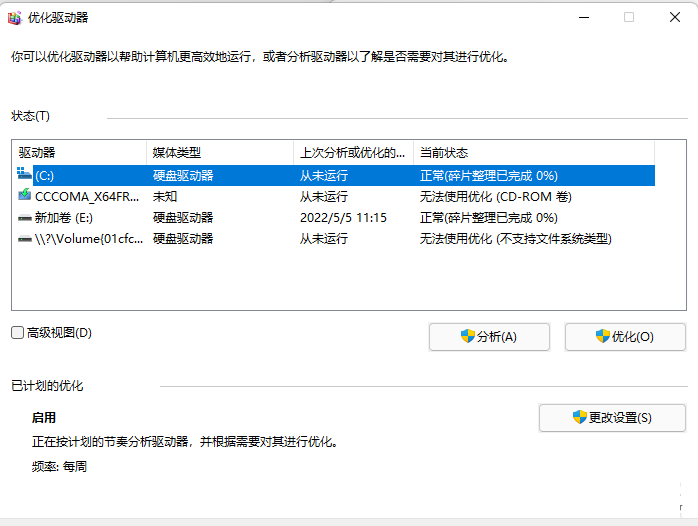This screenshot has height=526, width=698.
Task: Click 从未运行 cell in the CCCOMA row
Action: pyautogui.click(x=324, y=196)
